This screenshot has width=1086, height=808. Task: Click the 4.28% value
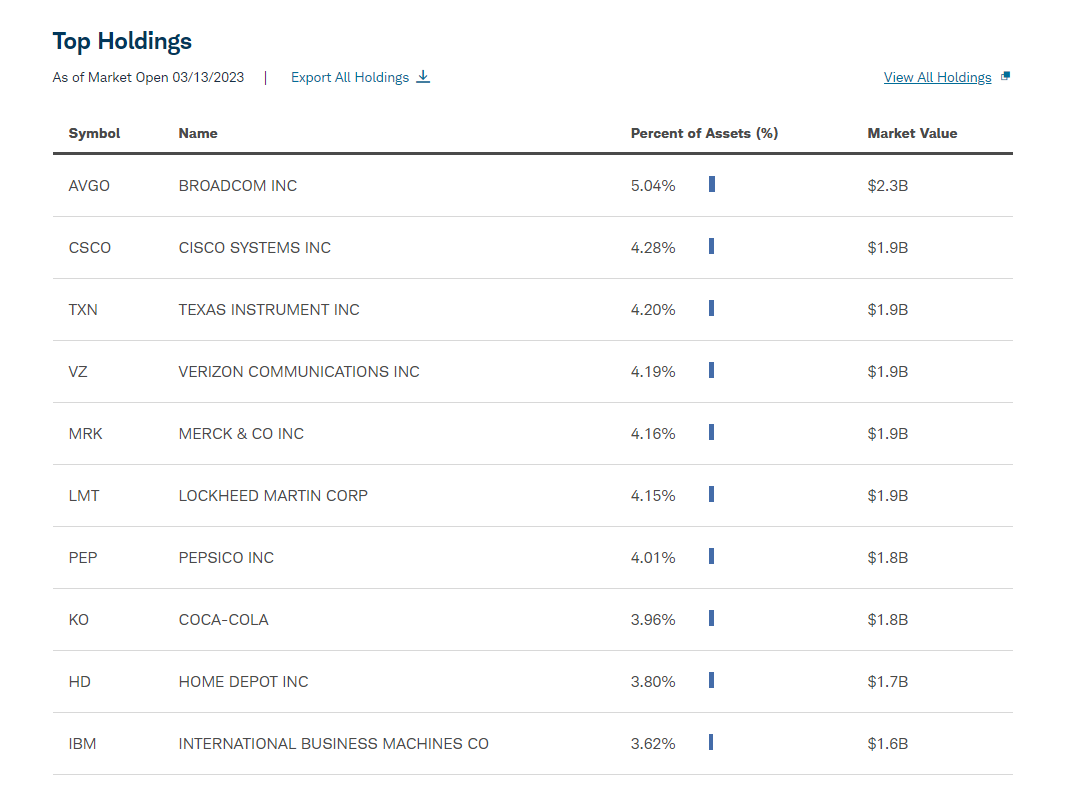coord(653,248)
